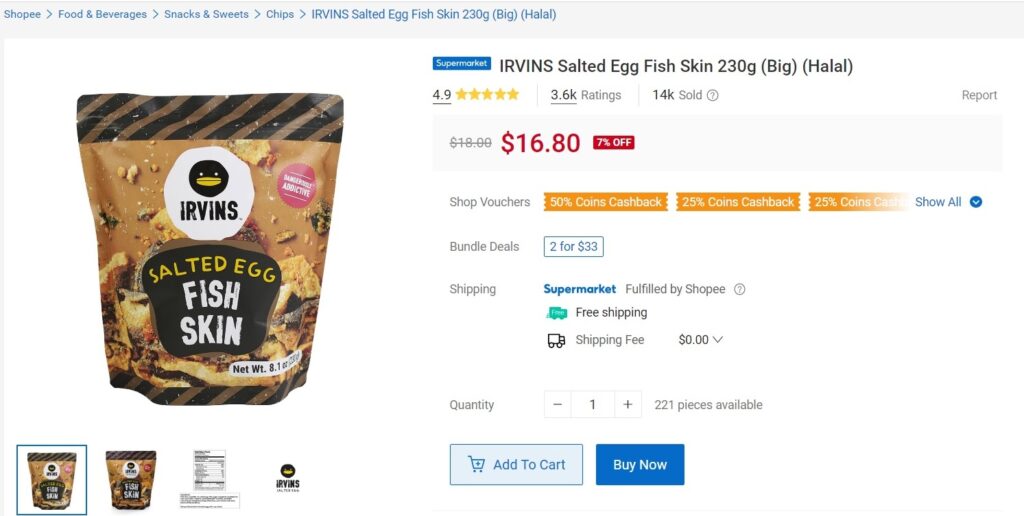Click the quantity input field
Viewport: 1024px width, 516px height.
[x=592, y=405]
